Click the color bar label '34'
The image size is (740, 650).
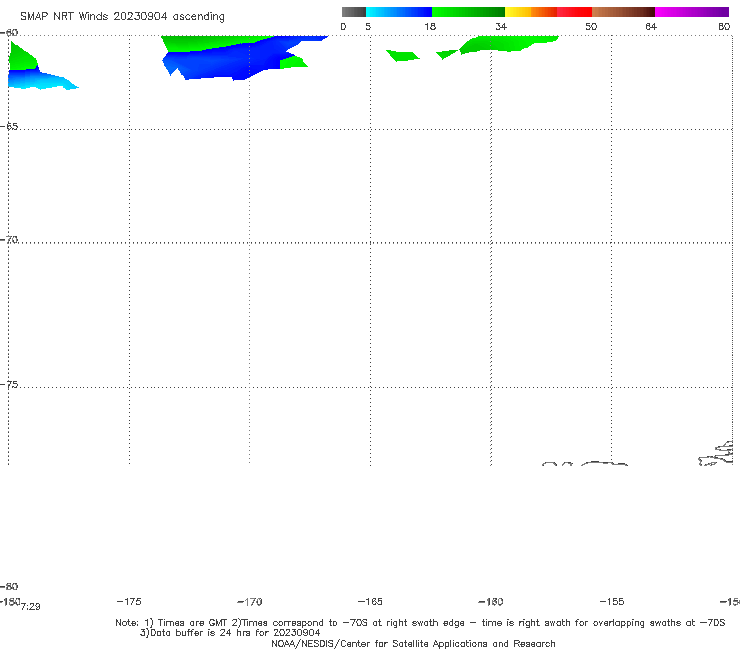(x=501, y=27)
